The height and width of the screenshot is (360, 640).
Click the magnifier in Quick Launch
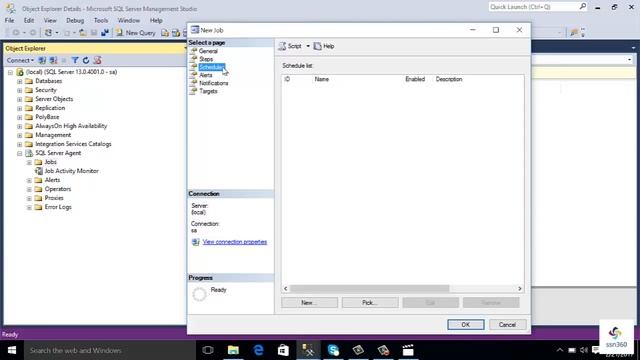point(582,7)
